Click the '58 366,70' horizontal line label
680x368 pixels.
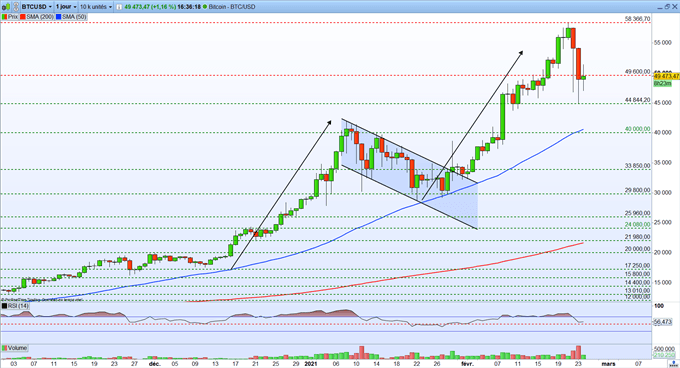(x=638, y=19)
